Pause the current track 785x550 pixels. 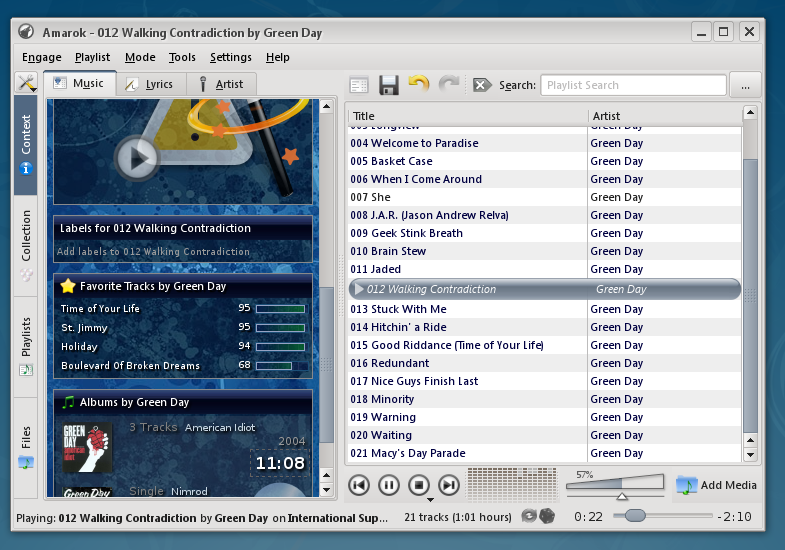[389, 485]
